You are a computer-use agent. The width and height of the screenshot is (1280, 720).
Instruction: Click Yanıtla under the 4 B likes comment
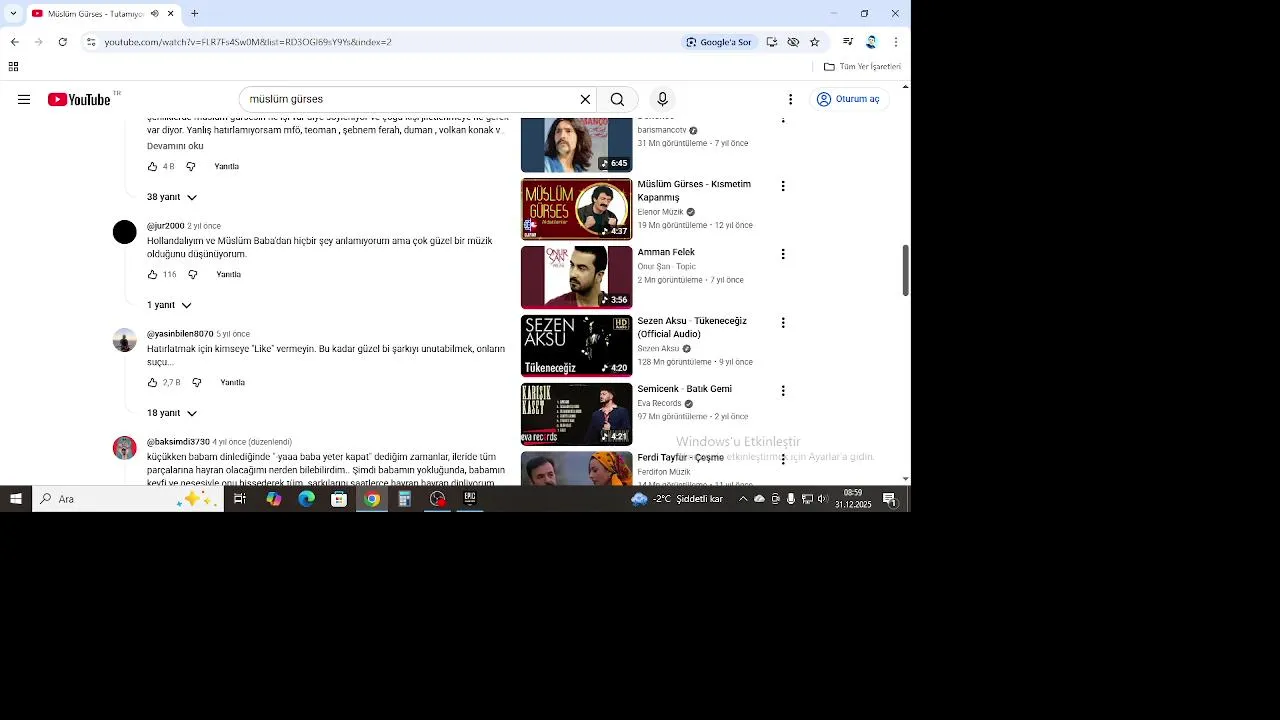click(226, 166)
